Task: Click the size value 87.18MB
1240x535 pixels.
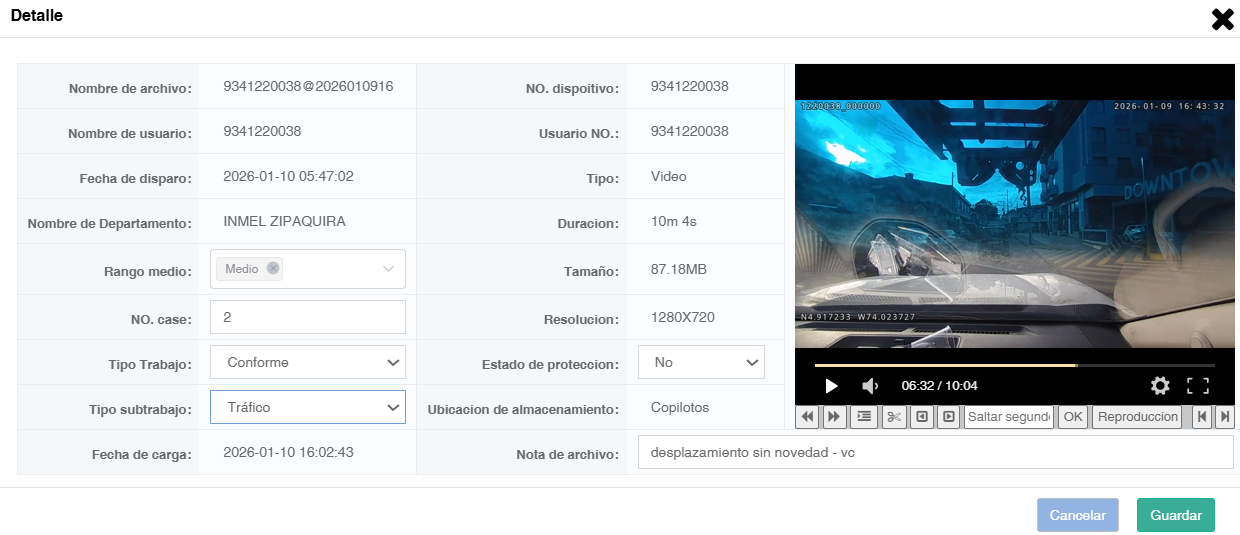Action: pos(680,270)
